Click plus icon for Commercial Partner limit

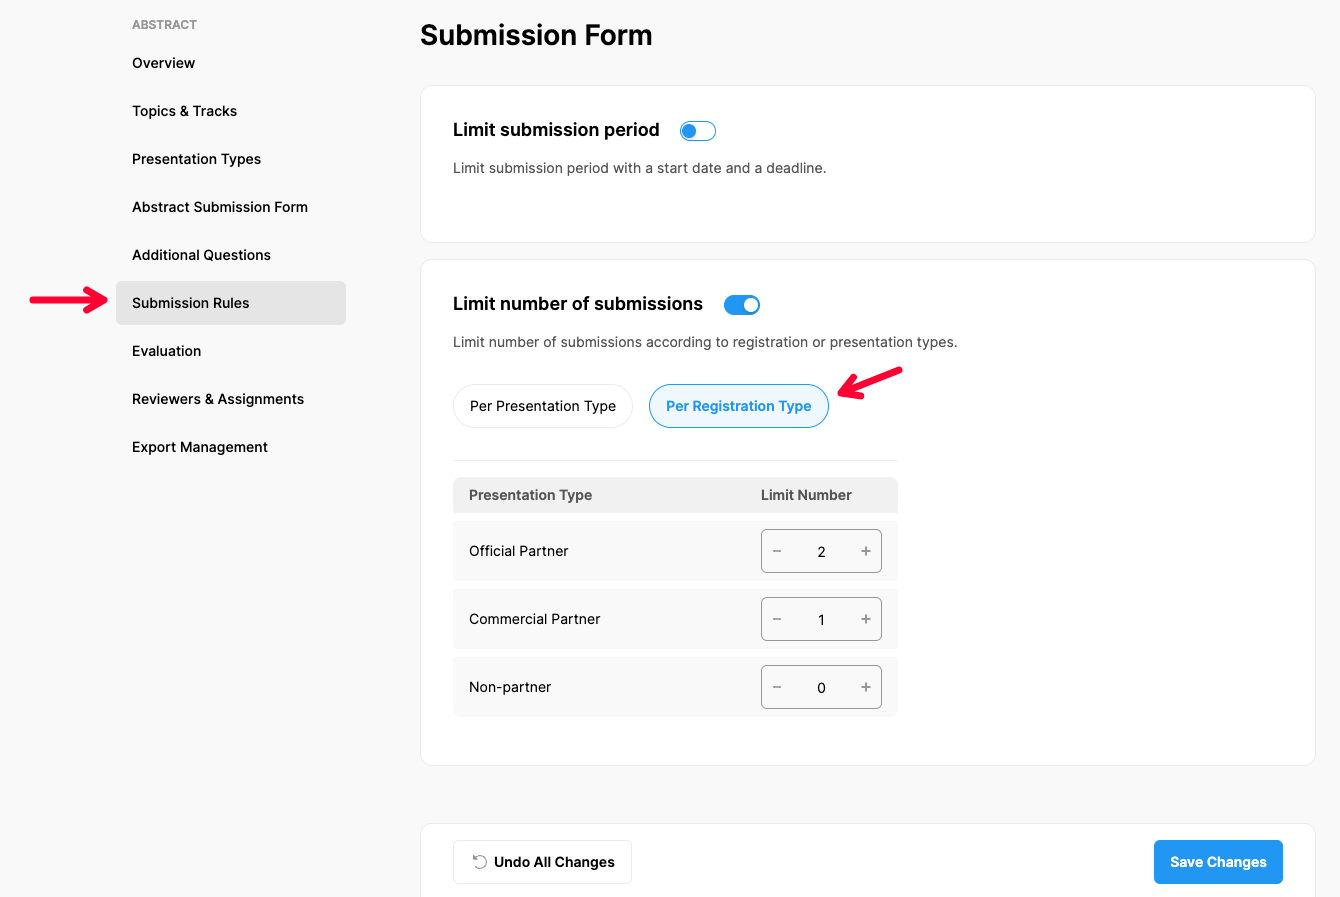865,619
